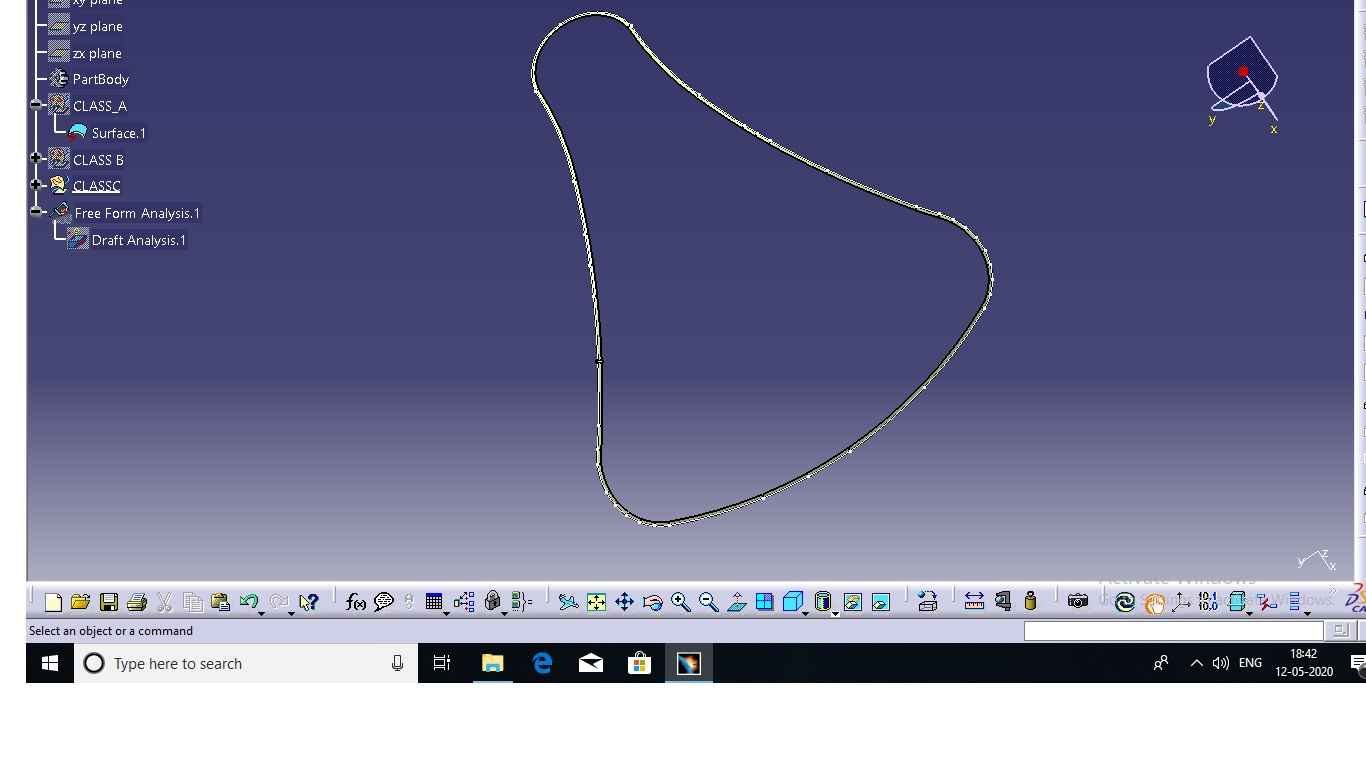Image resolution: width=1366 pixels, height=768 pixels.
Task: Select the Fit All In view icon
Action: pyautogui.click(x=596, y=602)
